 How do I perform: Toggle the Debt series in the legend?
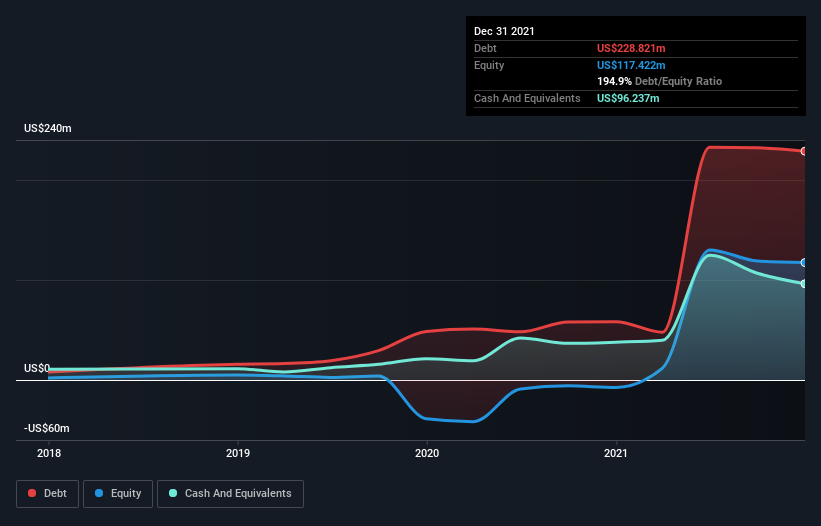click(47, 494)
